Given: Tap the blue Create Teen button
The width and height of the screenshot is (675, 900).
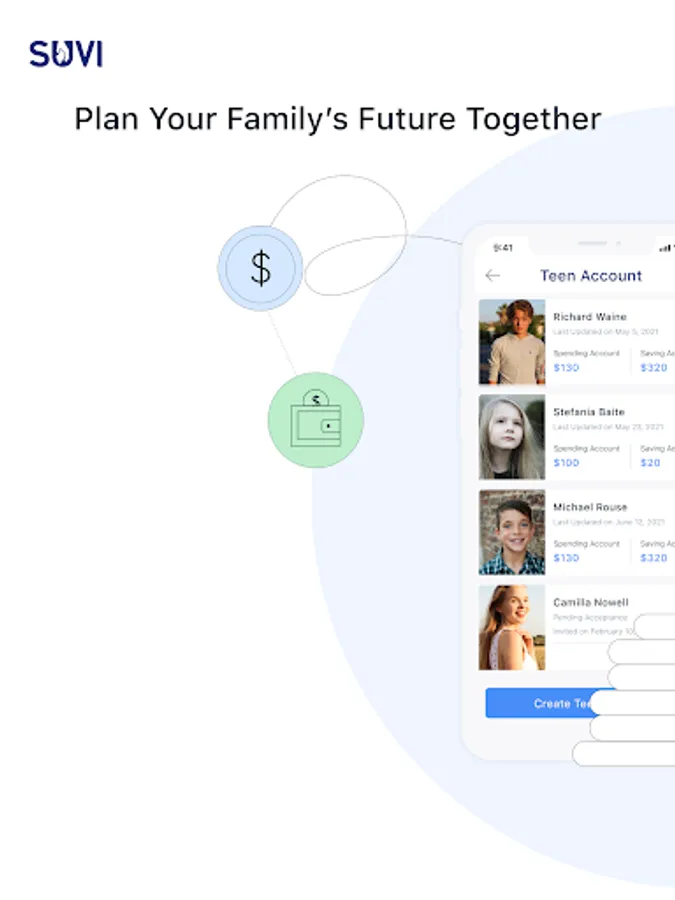Looking at the screenshot, I should point(548,703).
